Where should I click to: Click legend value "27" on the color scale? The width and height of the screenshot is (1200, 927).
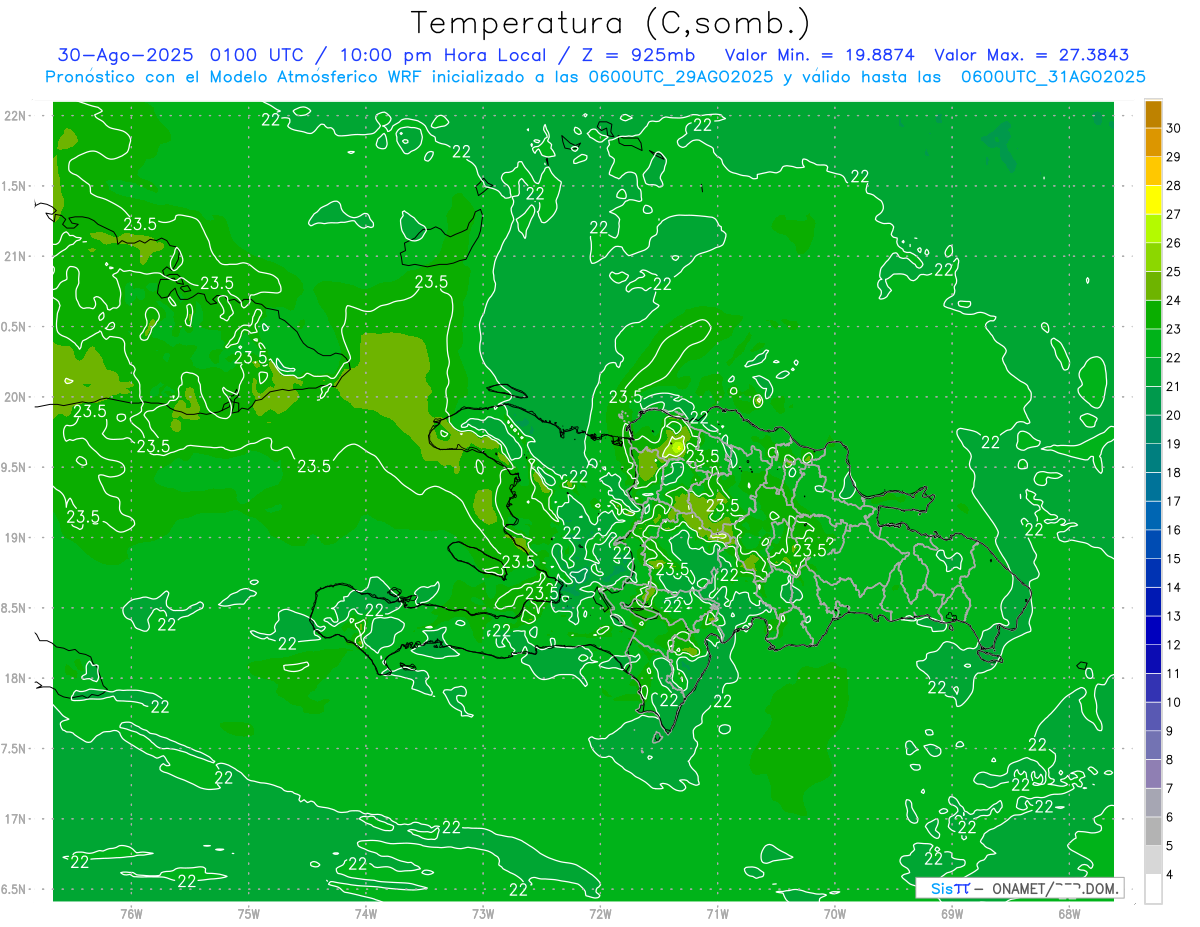1174,214
